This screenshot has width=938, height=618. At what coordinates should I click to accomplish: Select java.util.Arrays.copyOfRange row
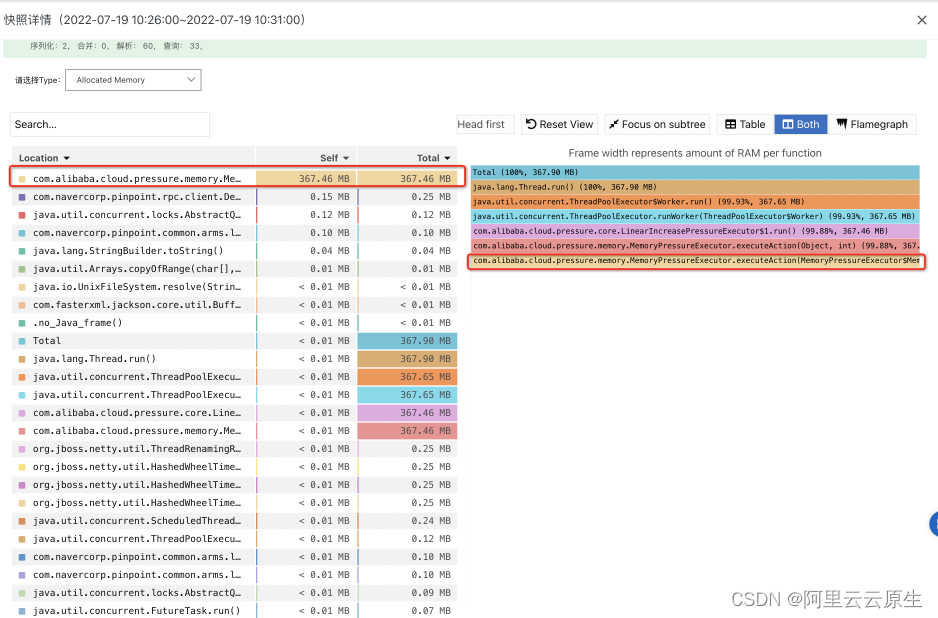click(x=234, y=269)
